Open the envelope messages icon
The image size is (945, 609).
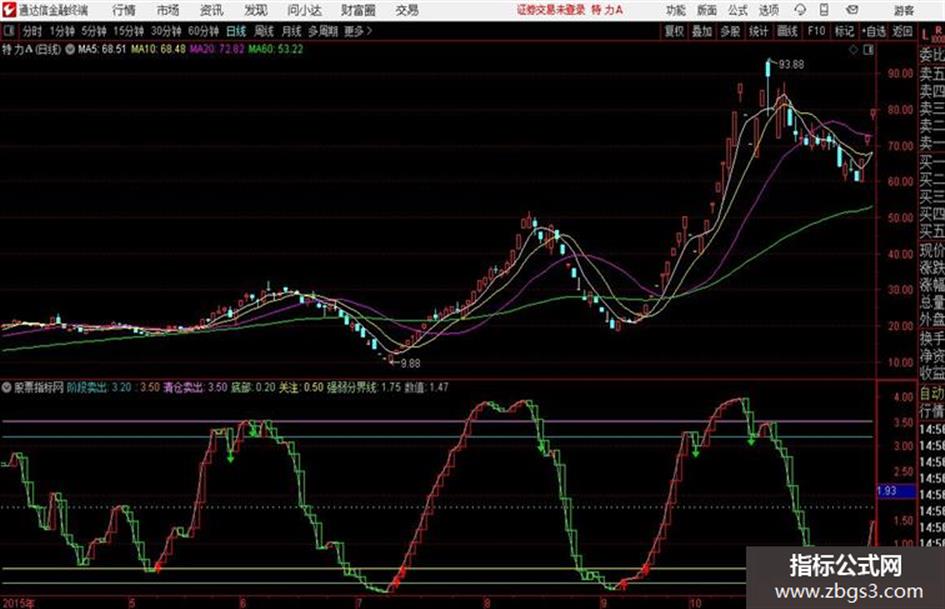click(x=852, y=10)
